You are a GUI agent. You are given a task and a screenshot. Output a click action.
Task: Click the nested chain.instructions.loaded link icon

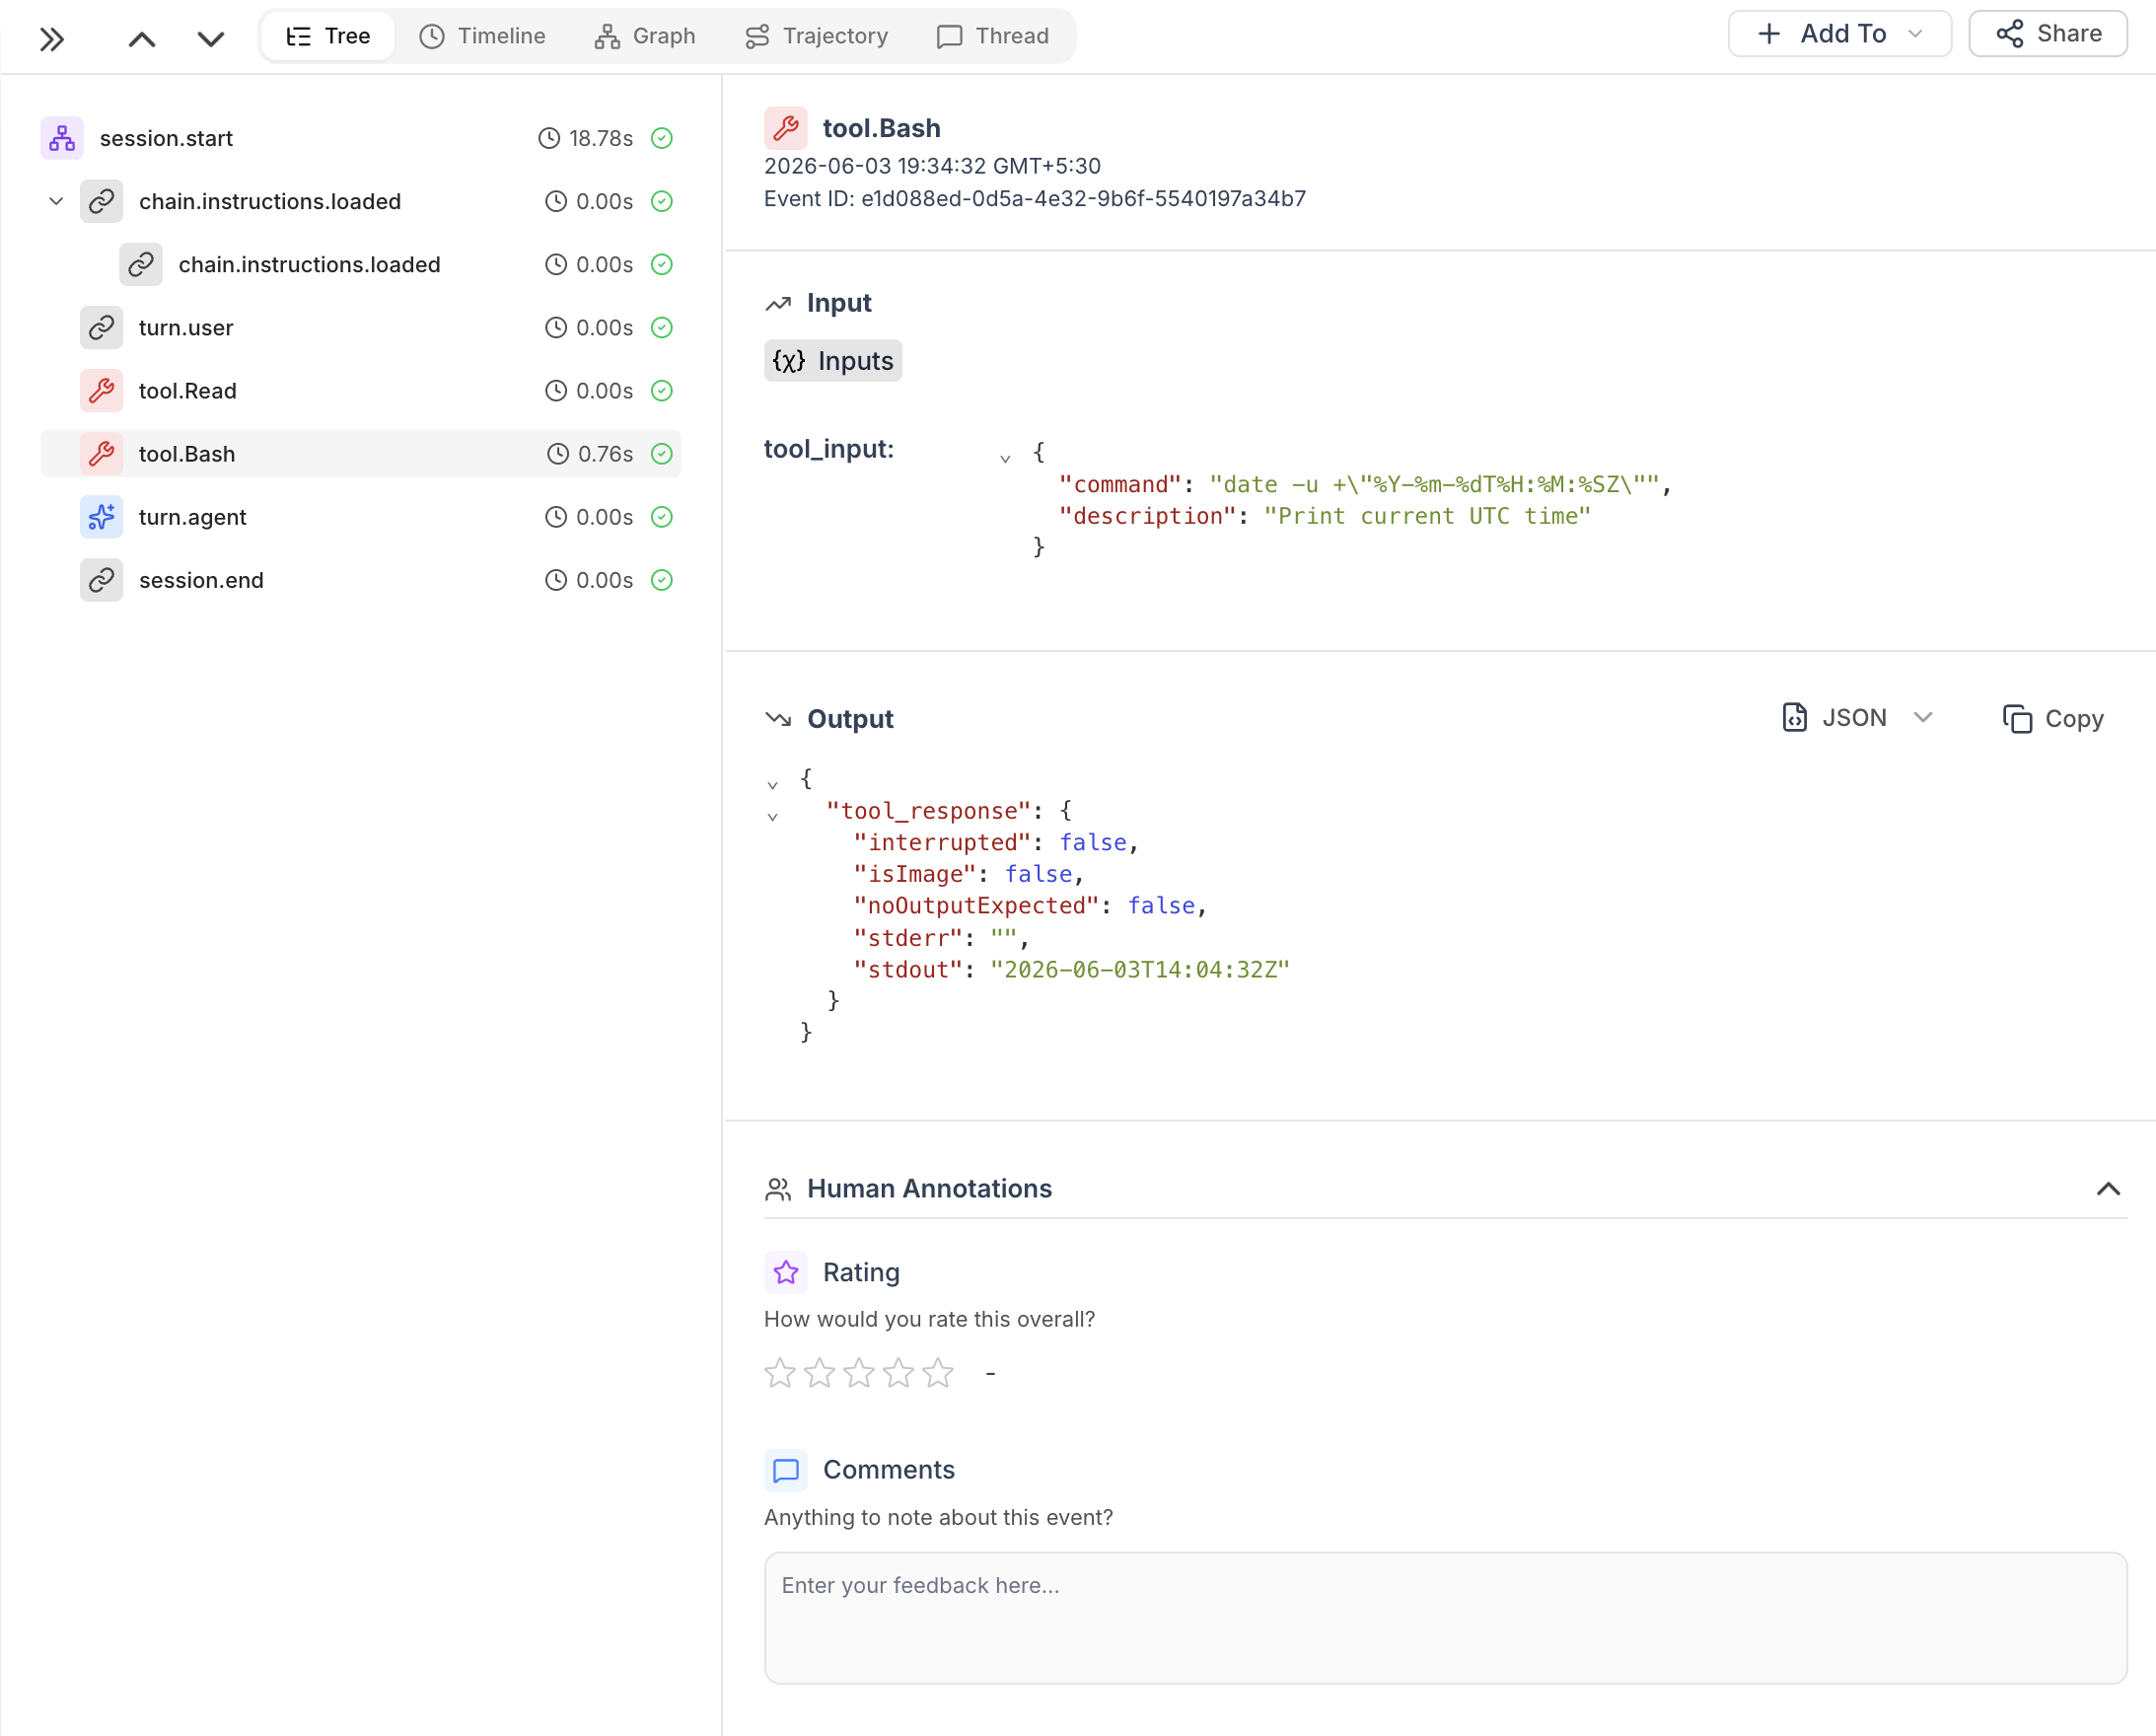coord(141,264)
